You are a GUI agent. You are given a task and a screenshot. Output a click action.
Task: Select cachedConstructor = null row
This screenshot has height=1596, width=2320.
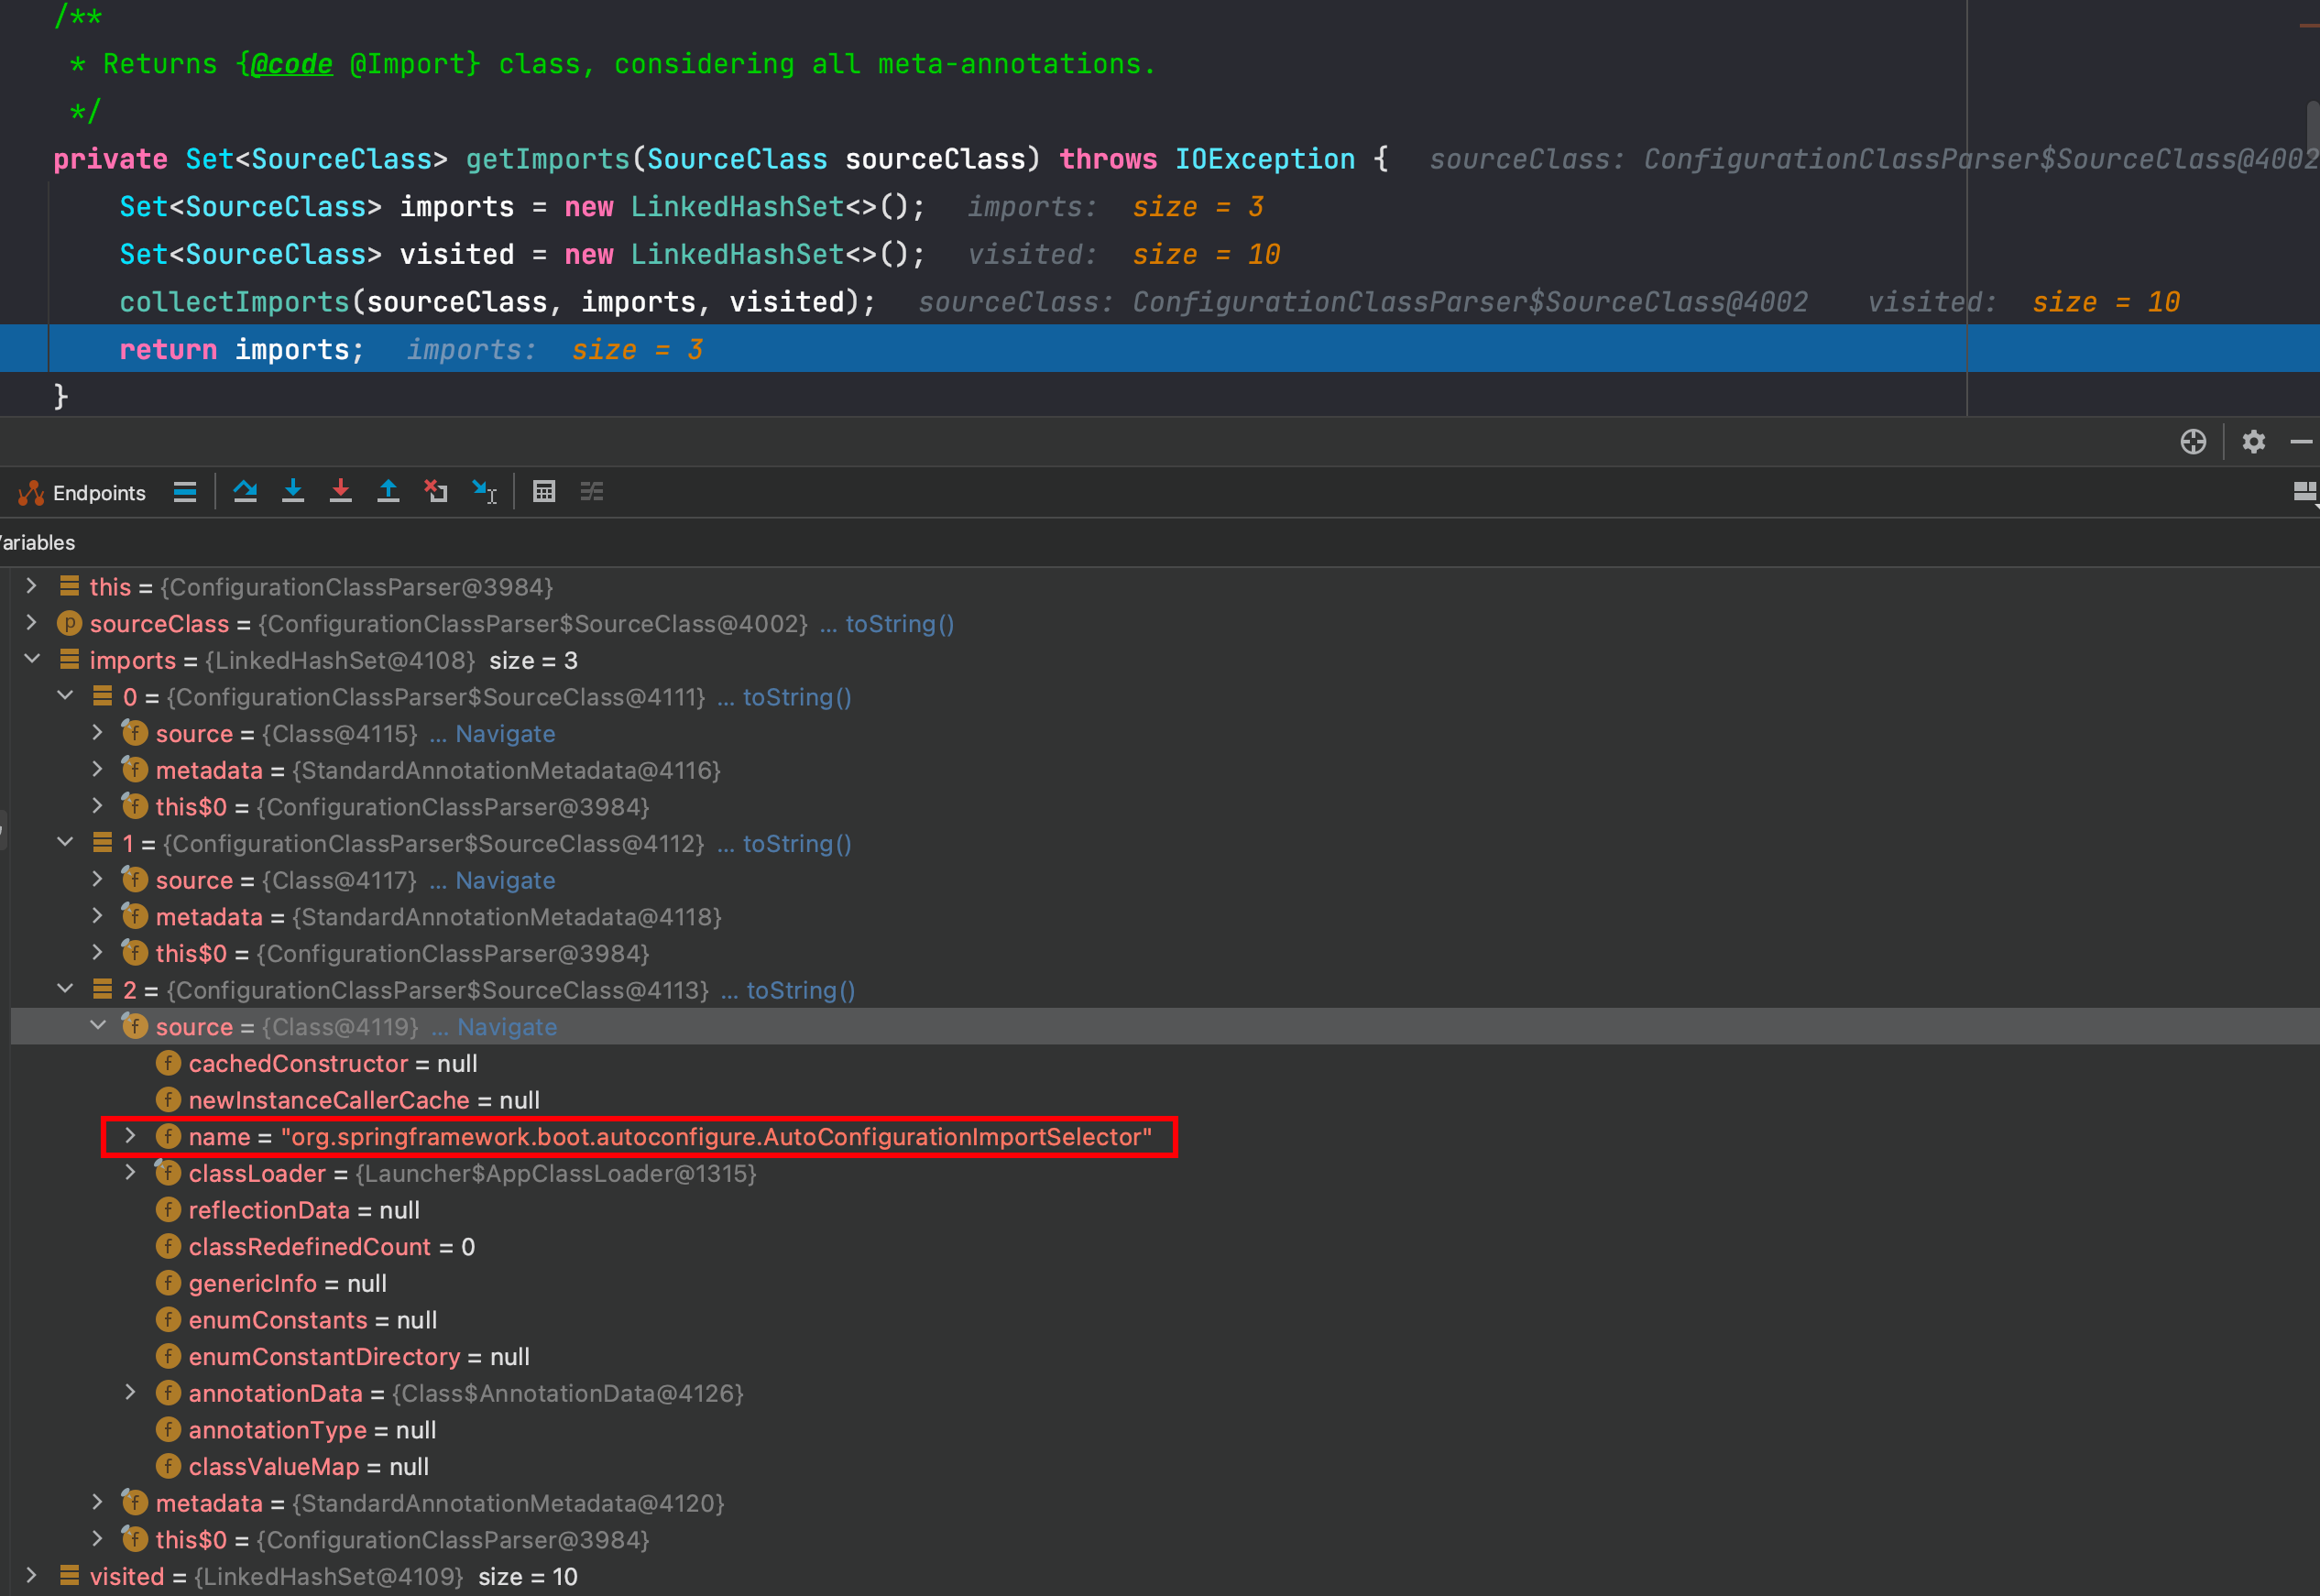point(1165,1063)
